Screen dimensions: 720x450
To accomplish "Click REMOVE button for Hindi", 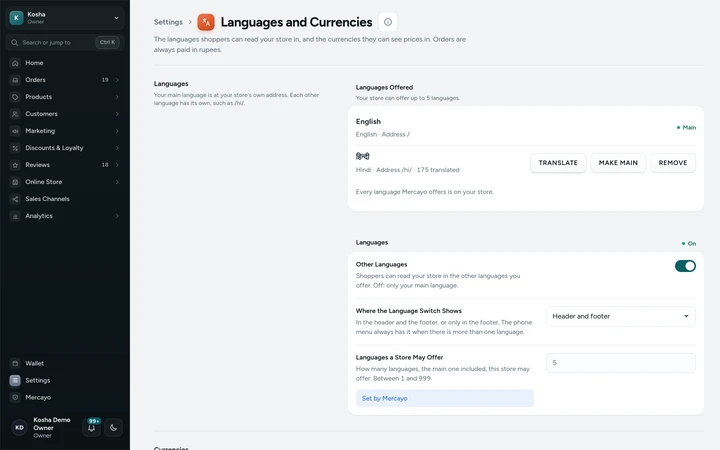I will (673, 163).
